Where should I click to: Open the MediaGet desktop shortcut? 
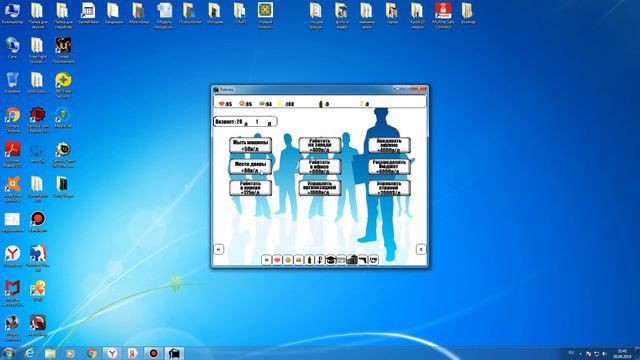tap(63, 118)
